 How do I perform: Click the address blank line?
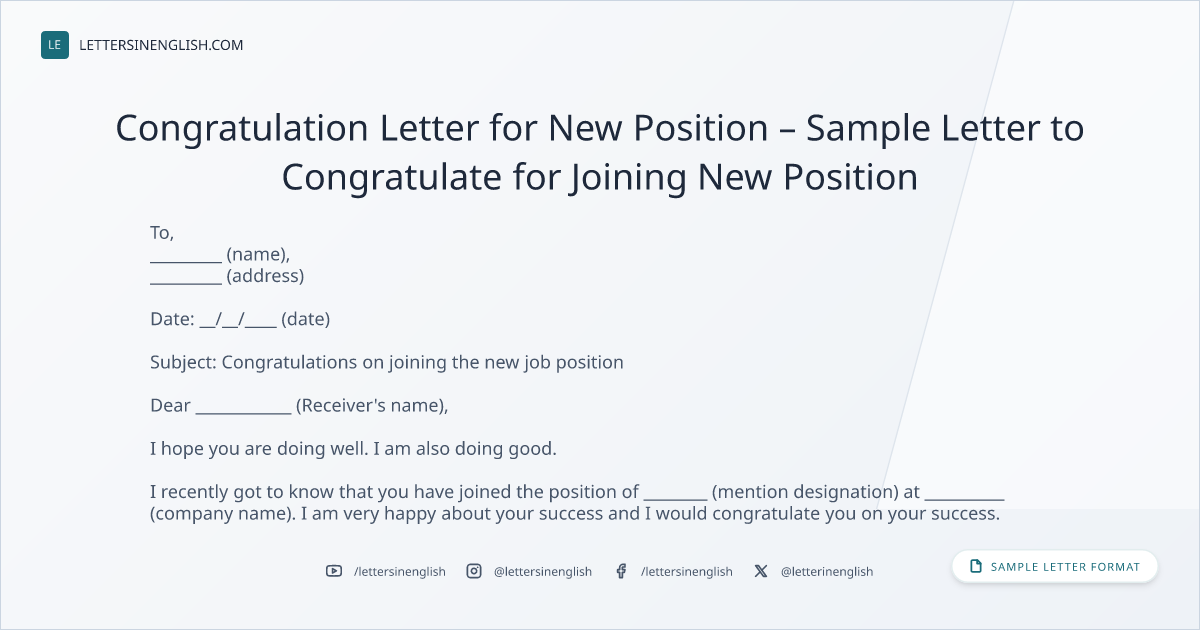[186, 276]
